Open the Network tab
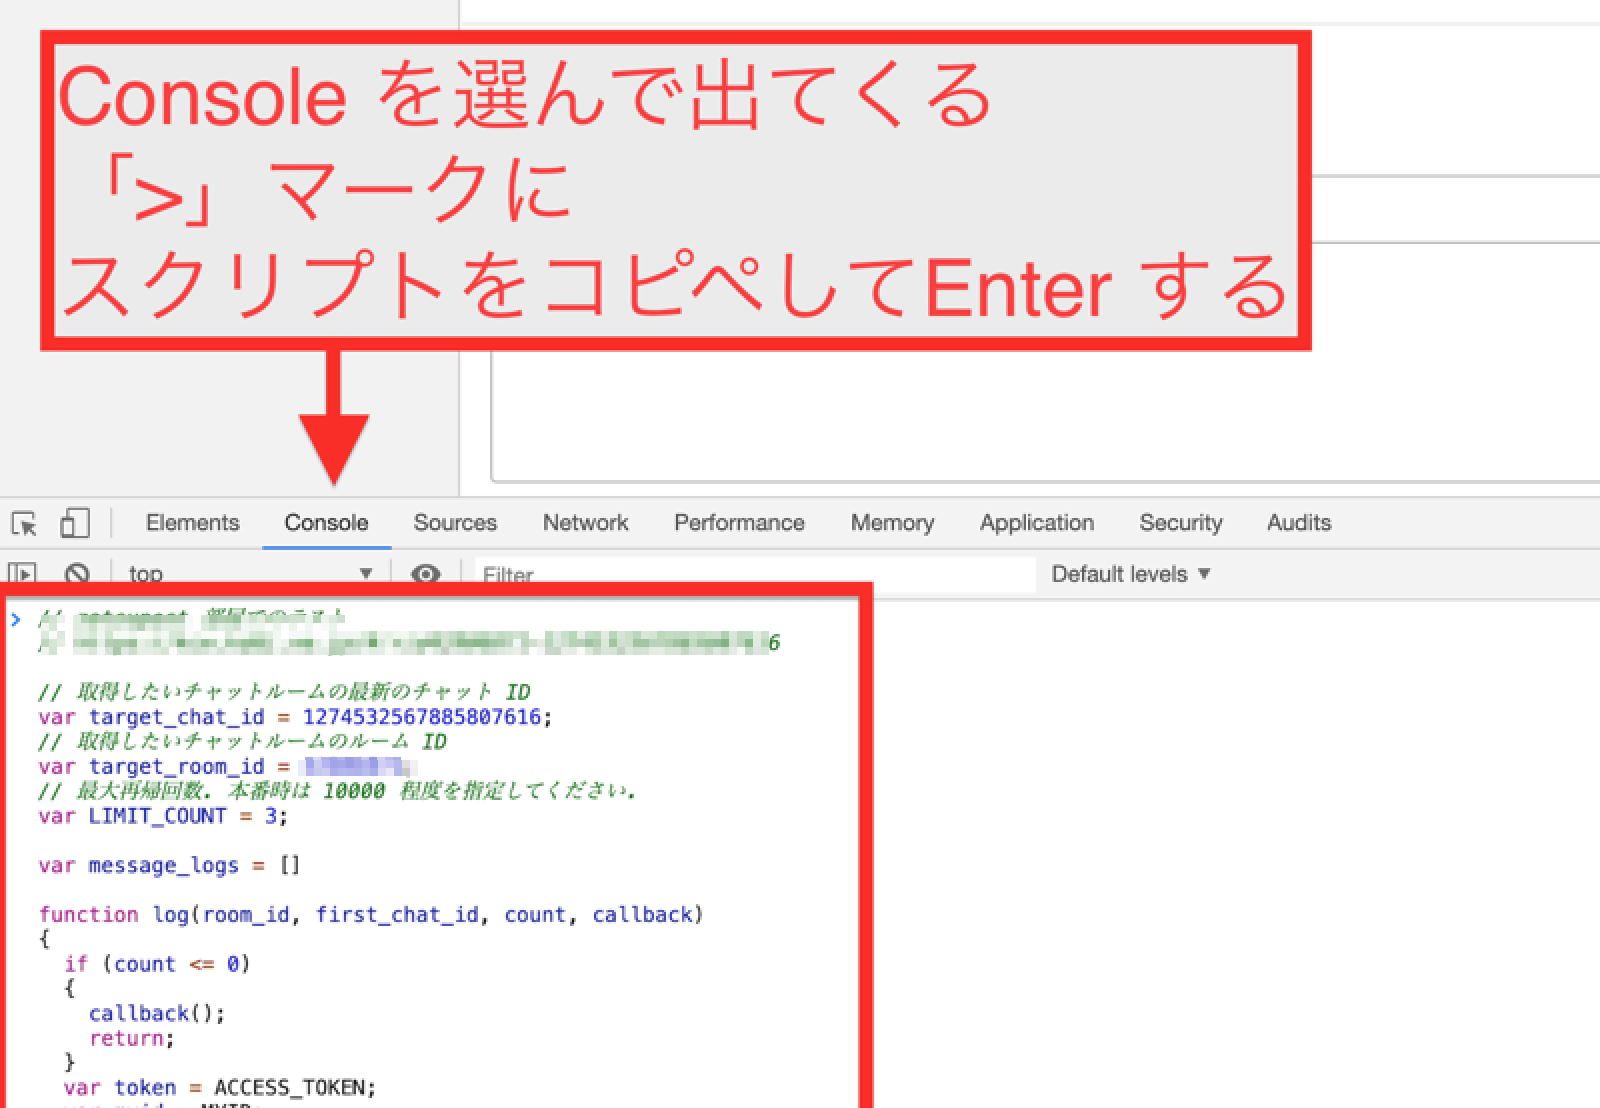This screenshot has height=1108, width=1600. click(x=586, y=523)
